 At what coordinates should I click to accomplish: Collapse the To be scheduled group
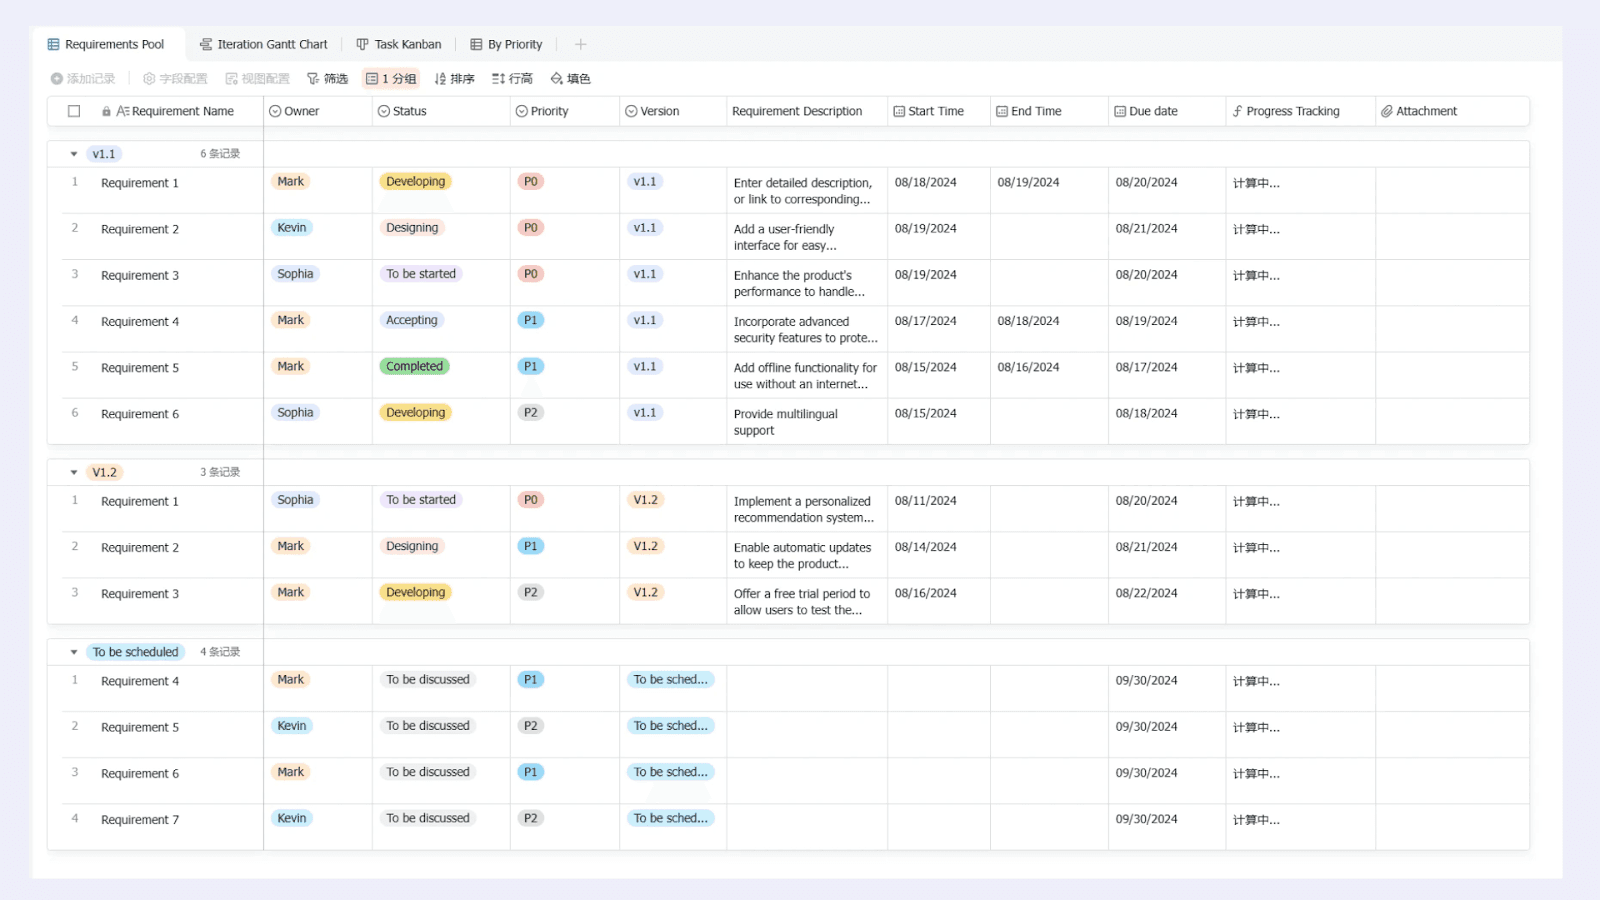pyautogui.click(x=74, y=652)
